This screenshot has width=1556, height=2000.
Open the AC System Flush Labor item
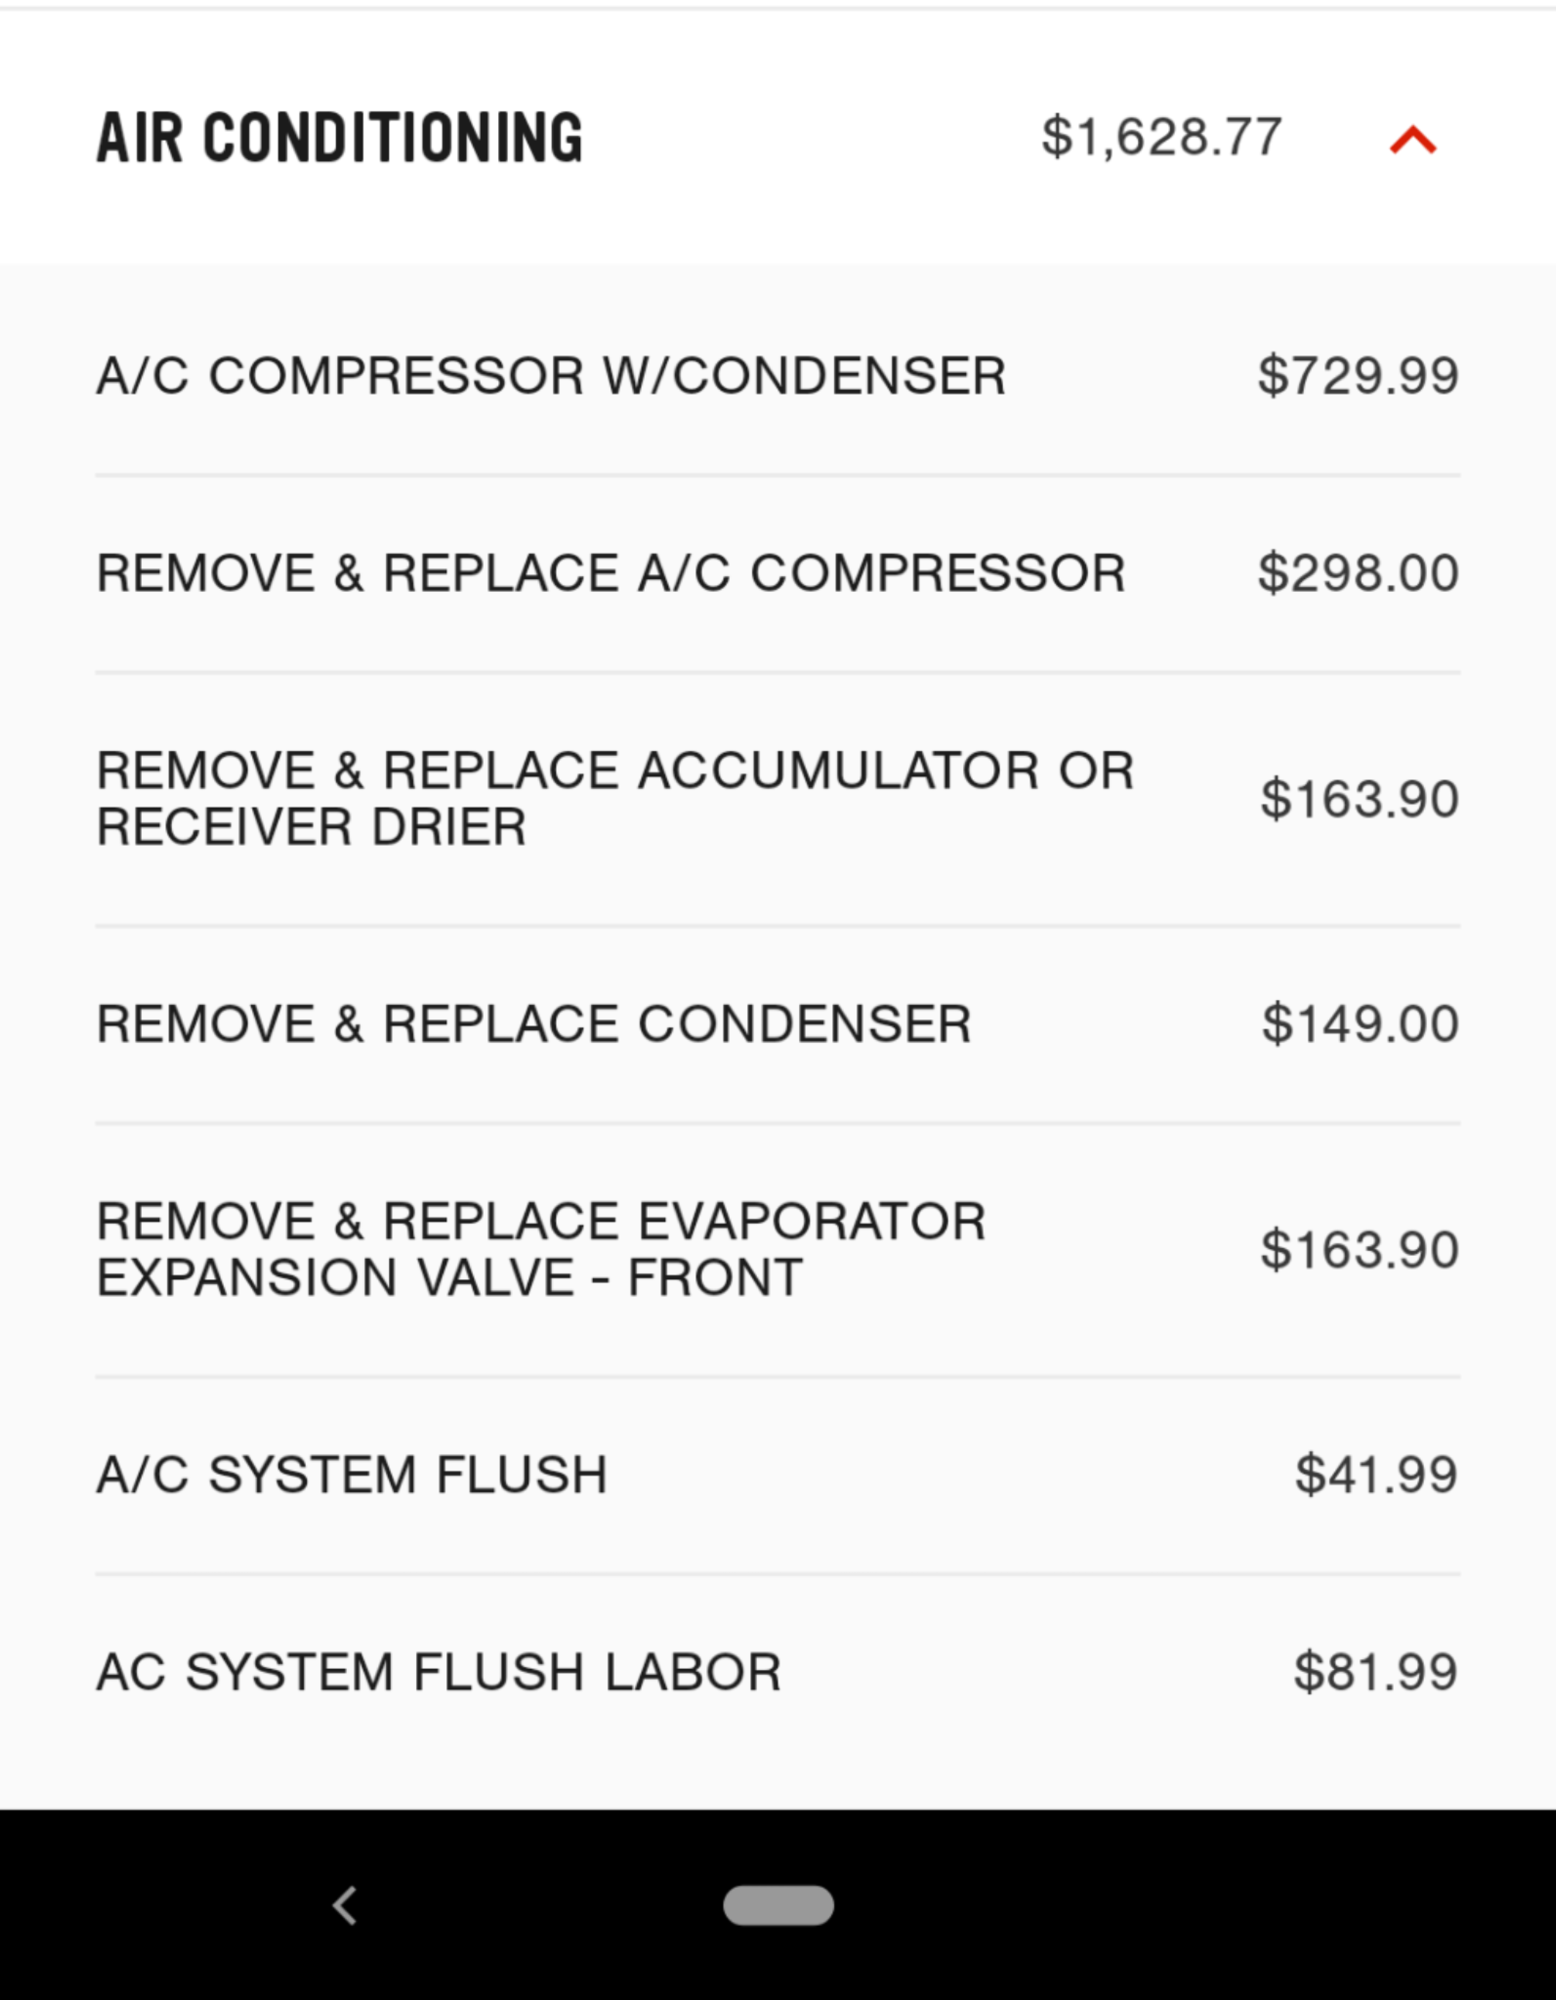click(x=438, y=1672)
